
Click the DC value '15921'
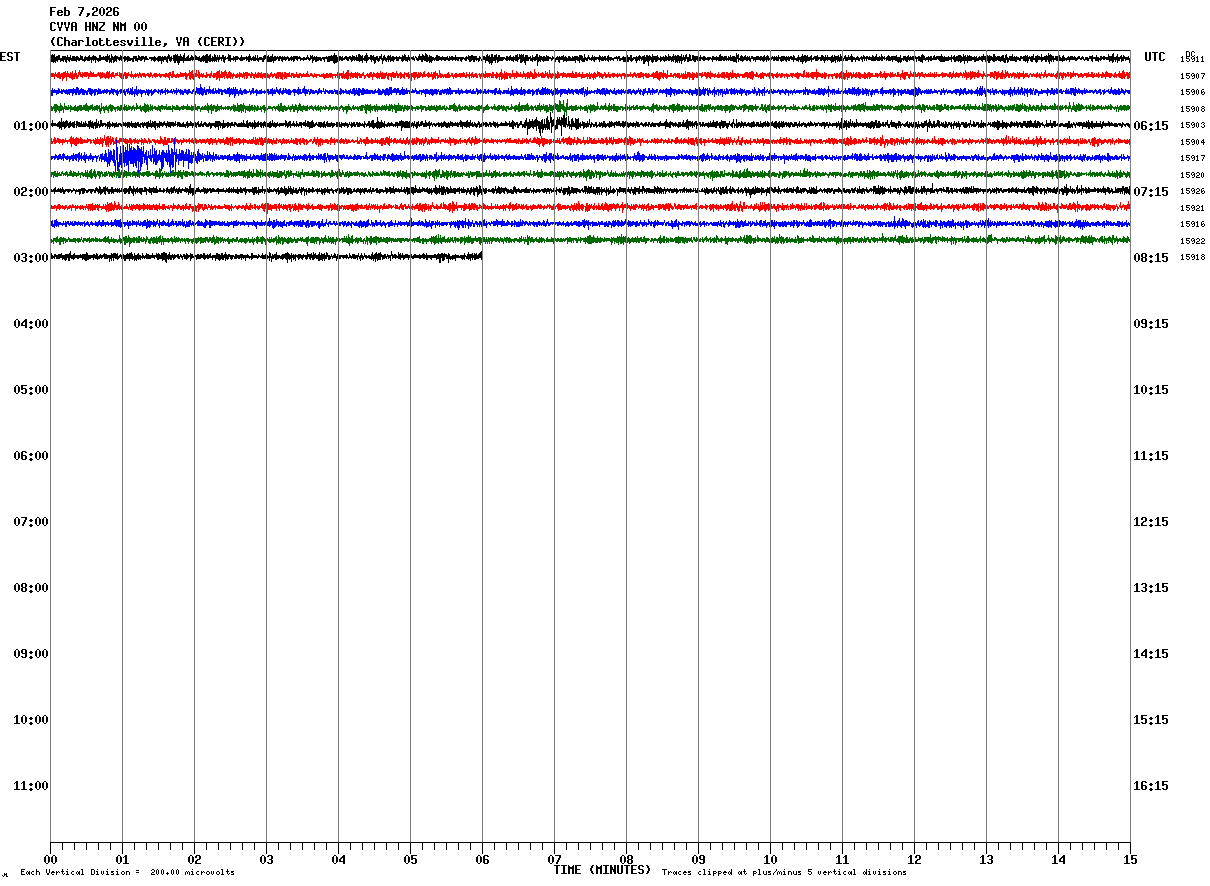coord(1192,208)
